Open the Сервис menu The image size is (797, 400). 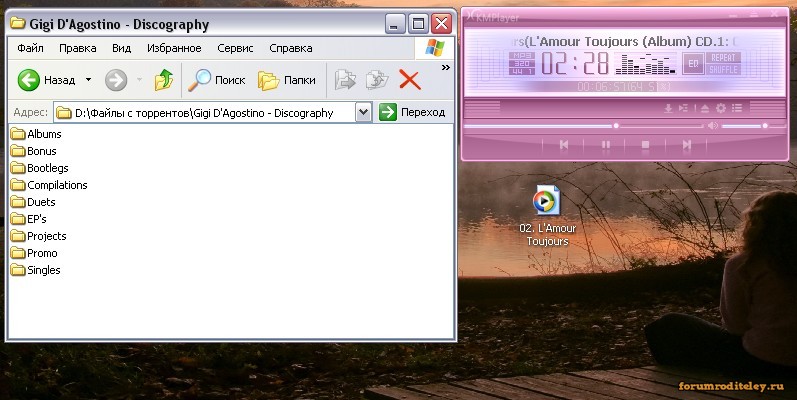pos(235,48)
